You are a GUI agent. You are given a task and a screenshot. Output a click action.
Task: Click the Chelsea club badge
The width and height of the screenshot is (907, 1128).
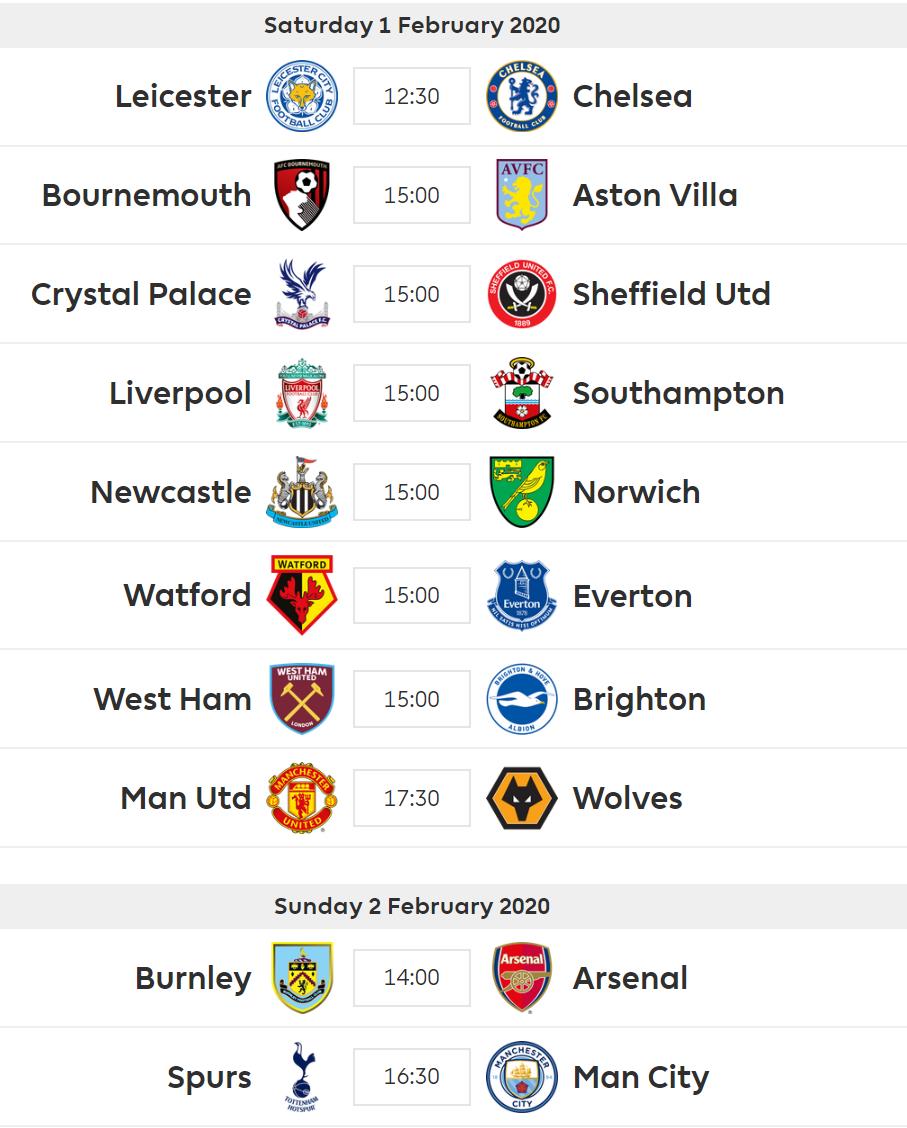521,96
